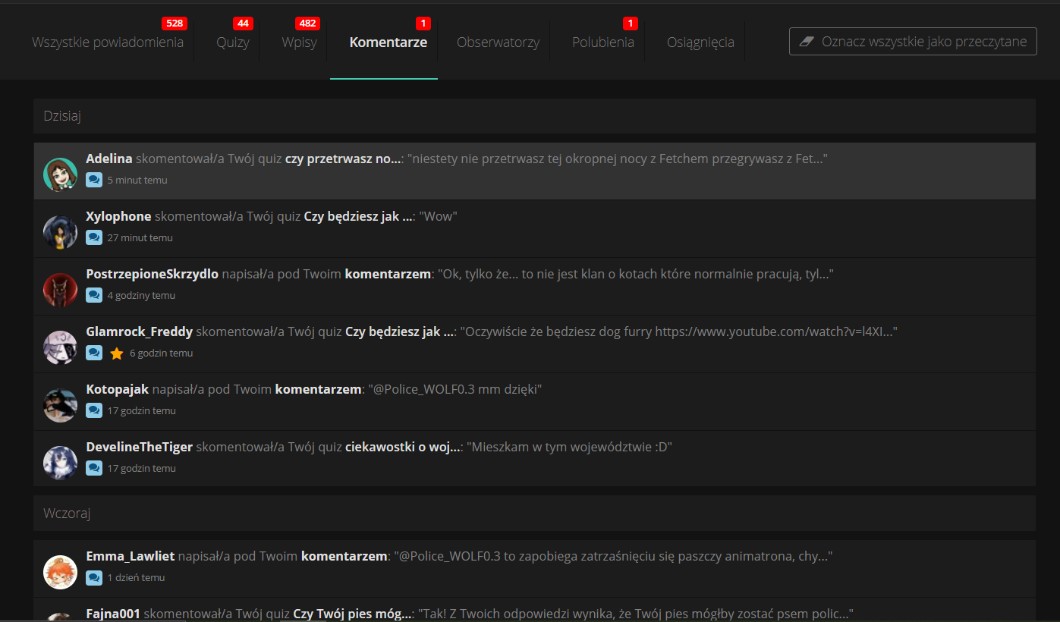1060x622 pixels.
Task: Click Emma_Lawliet's orange avatar
Action: pyautogui.click(x=60, y=571)
